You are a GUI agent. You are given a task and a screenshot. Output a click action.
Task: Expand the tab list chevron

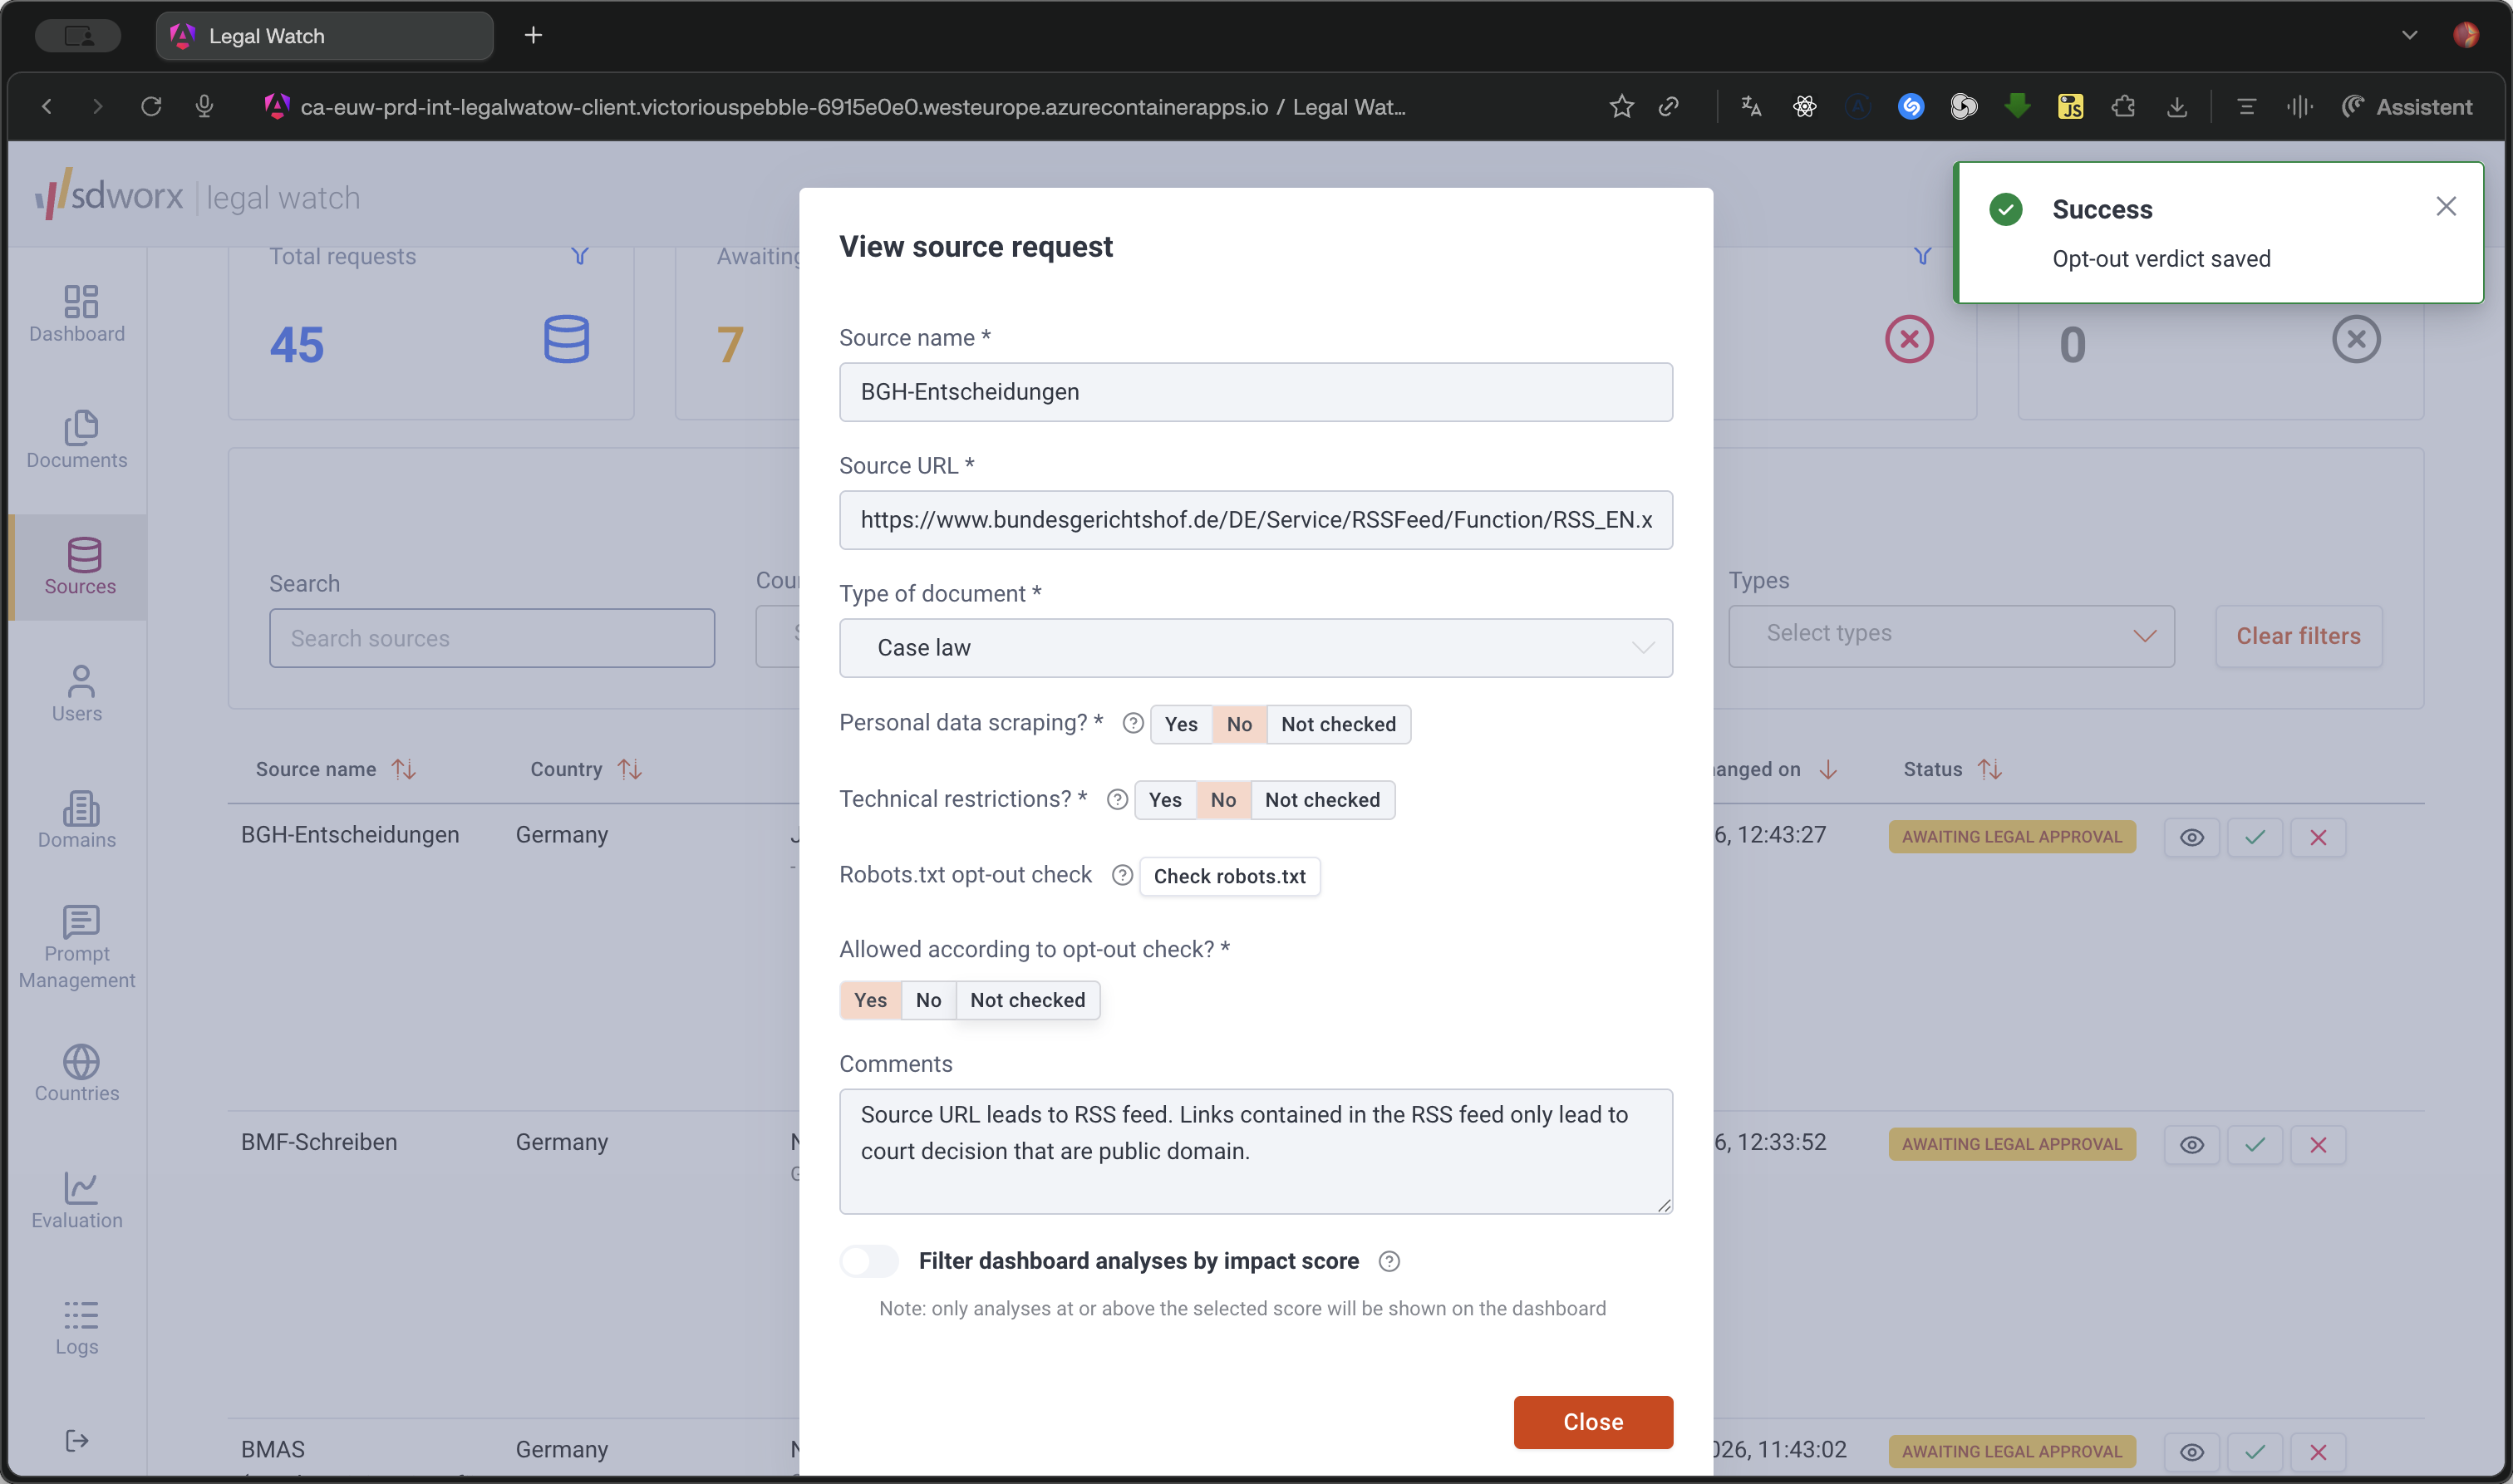2409,35
